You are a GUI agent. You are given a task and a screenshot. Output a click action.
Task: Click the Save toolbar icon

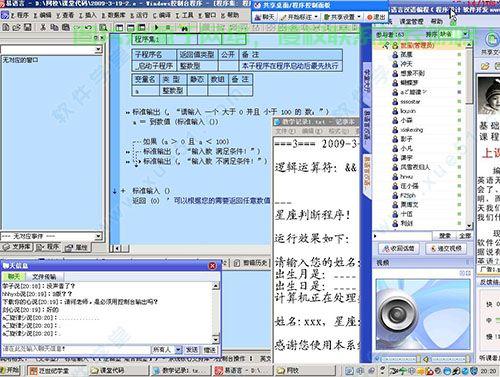click(27, 27)
